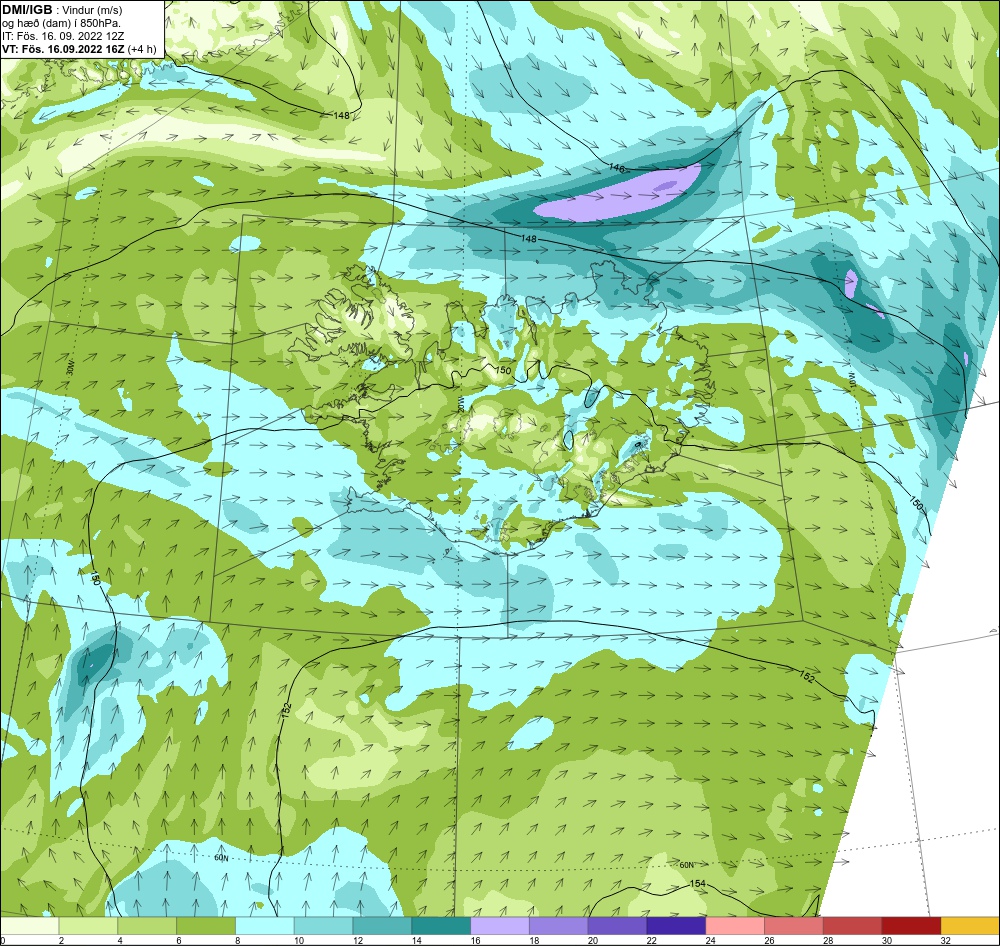Select the 2–4 m/s yellow-green legend swatch
1000x946 pixels.
(88, 926)
